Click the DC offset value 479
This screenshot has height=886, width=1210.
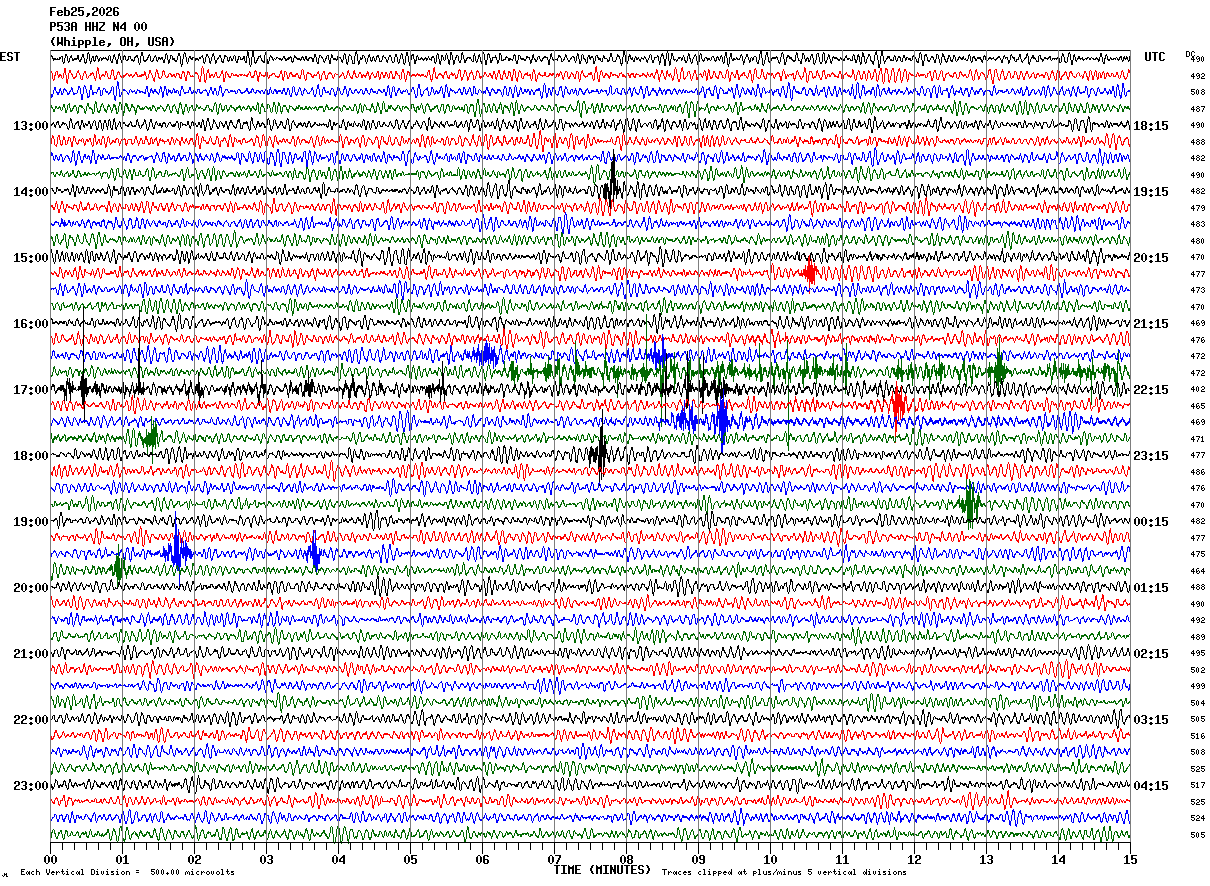pyautogui.click(x=1197, y=208)
